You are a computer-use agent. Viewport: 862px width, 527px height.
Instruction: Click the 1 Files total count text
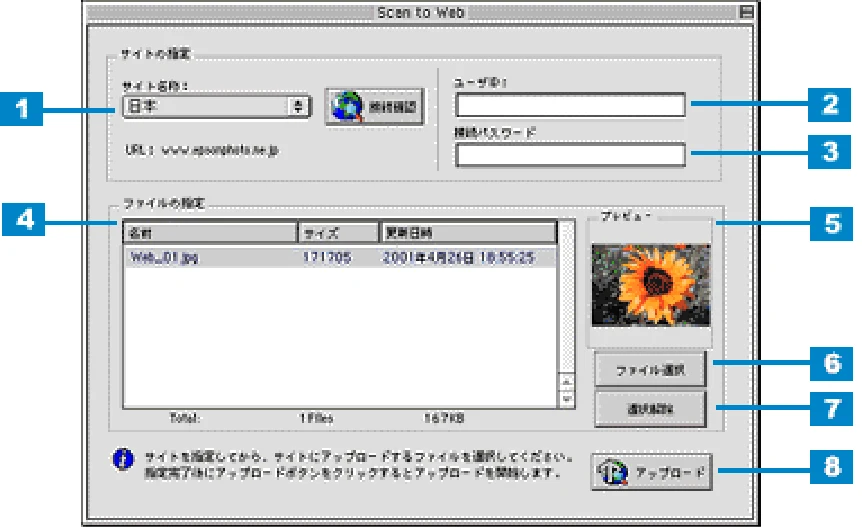[x=316, y=418]
